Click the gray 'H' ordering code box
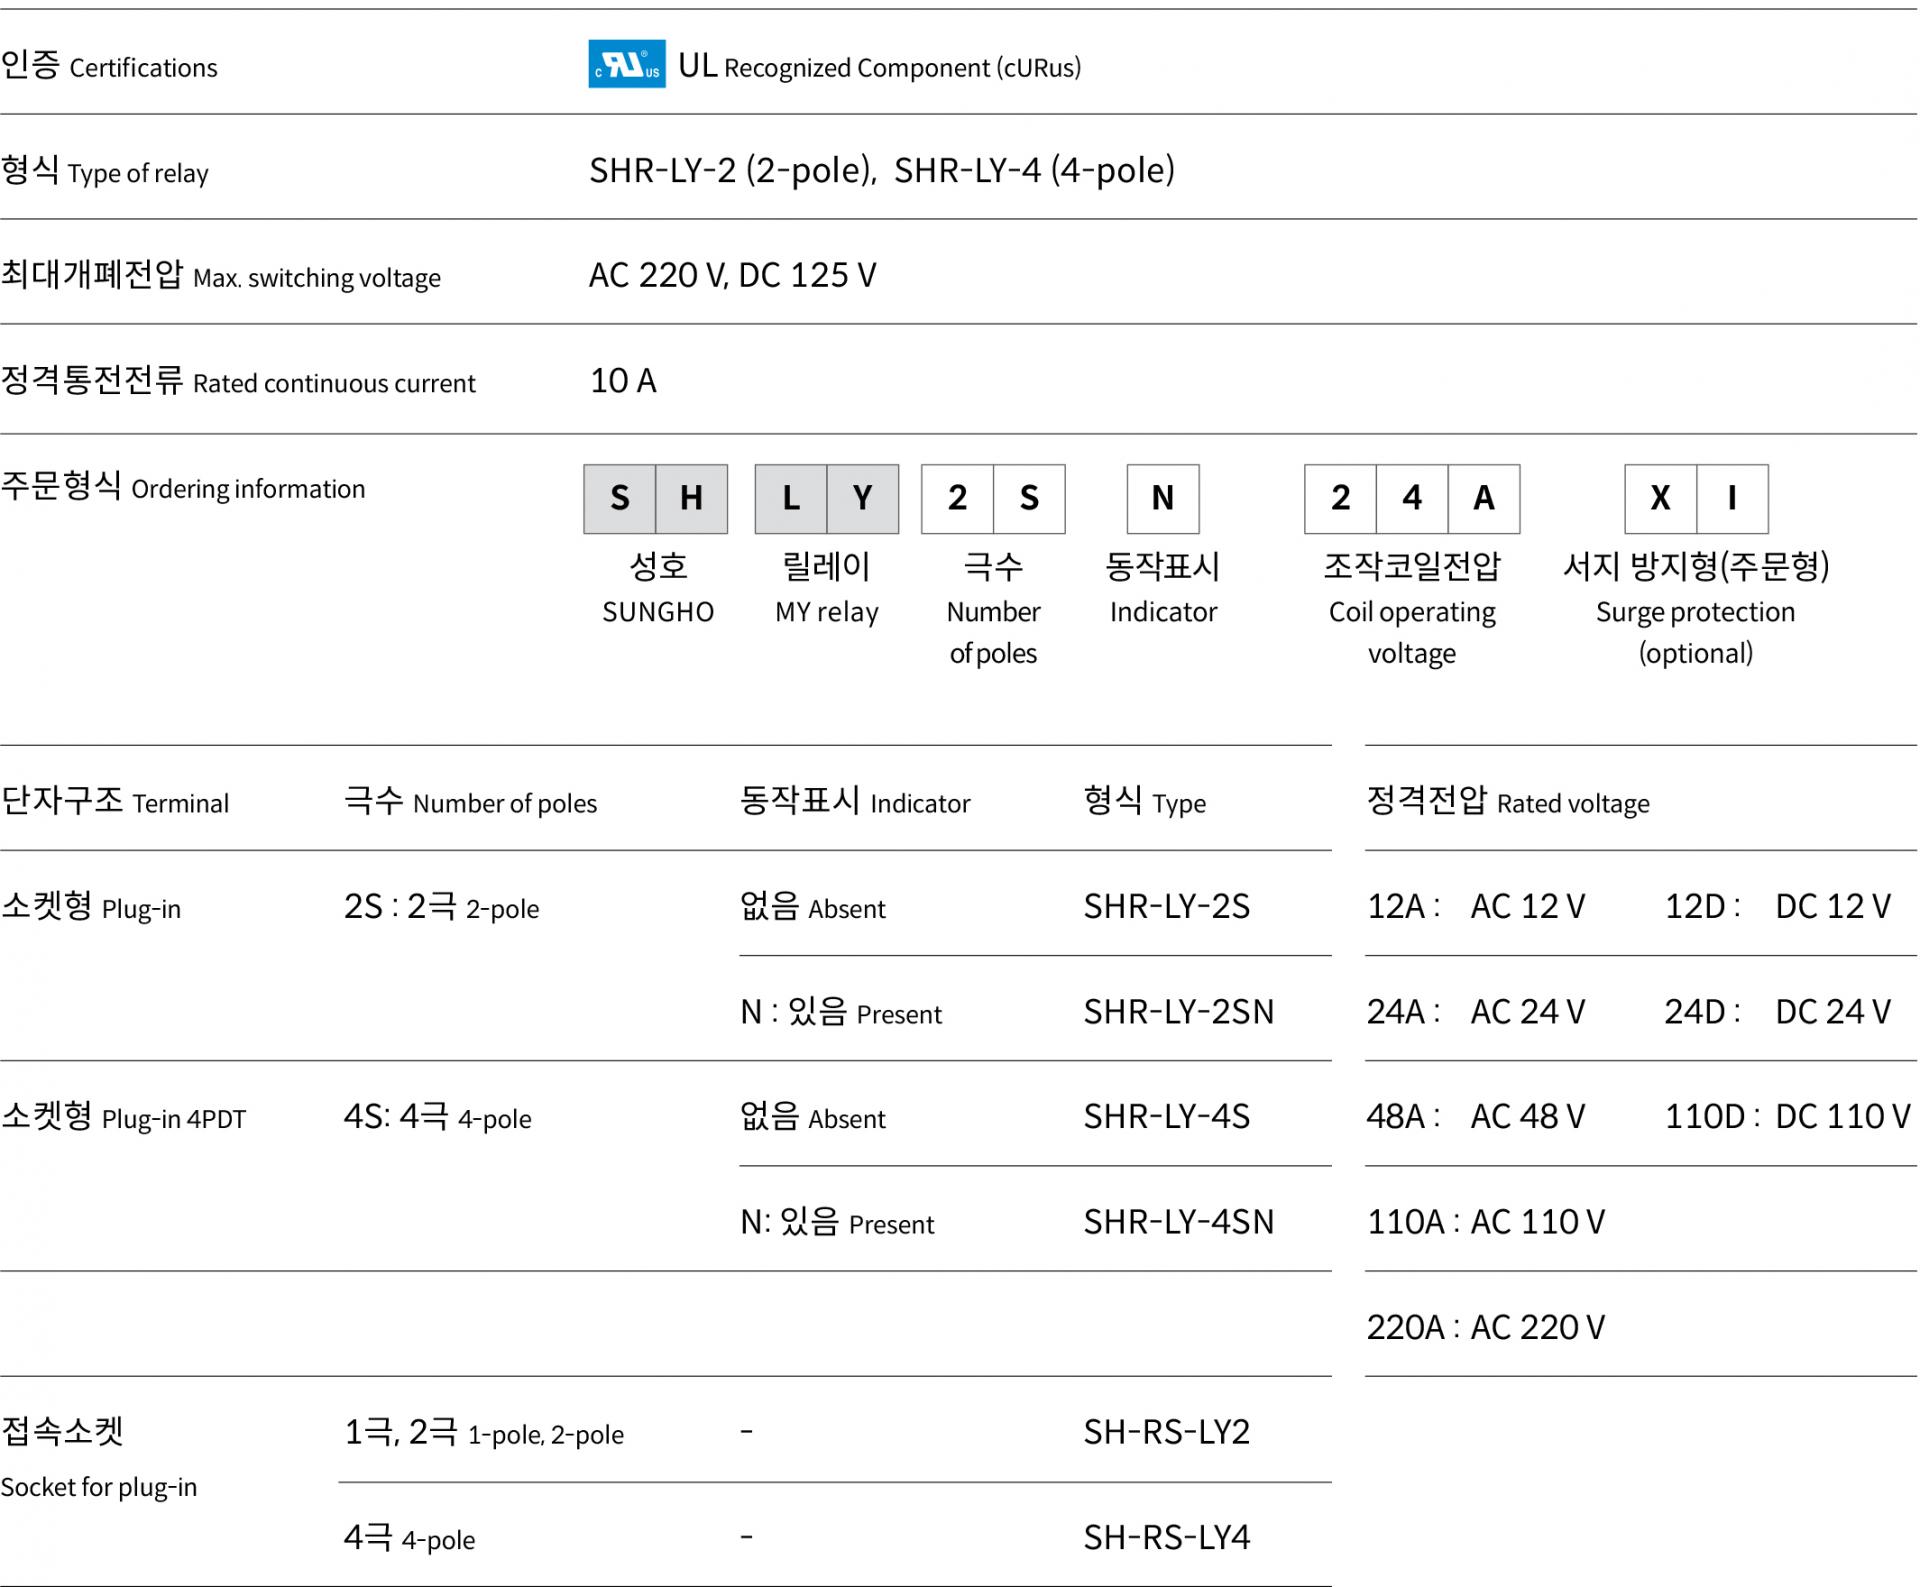The width and height of the screenshot is (1920, 1587). 692,498
